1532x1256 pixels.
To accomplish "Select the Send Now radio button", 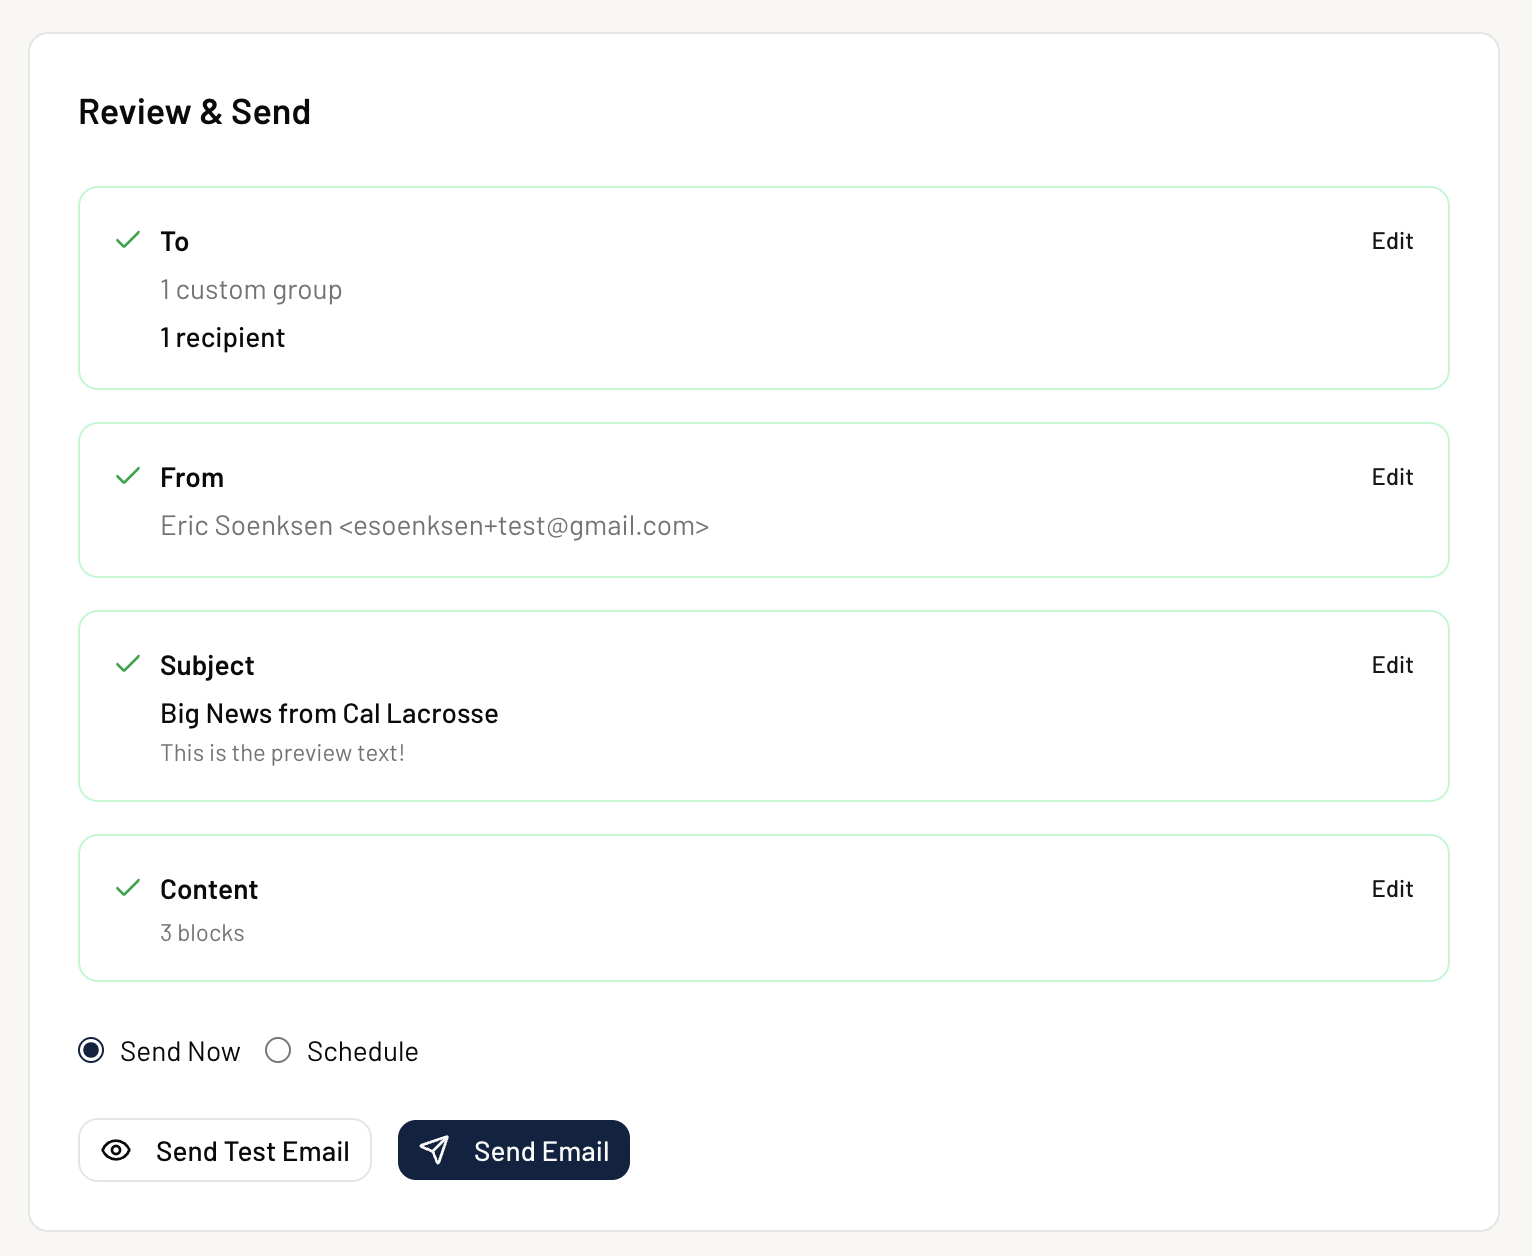I will (91, 1050).
